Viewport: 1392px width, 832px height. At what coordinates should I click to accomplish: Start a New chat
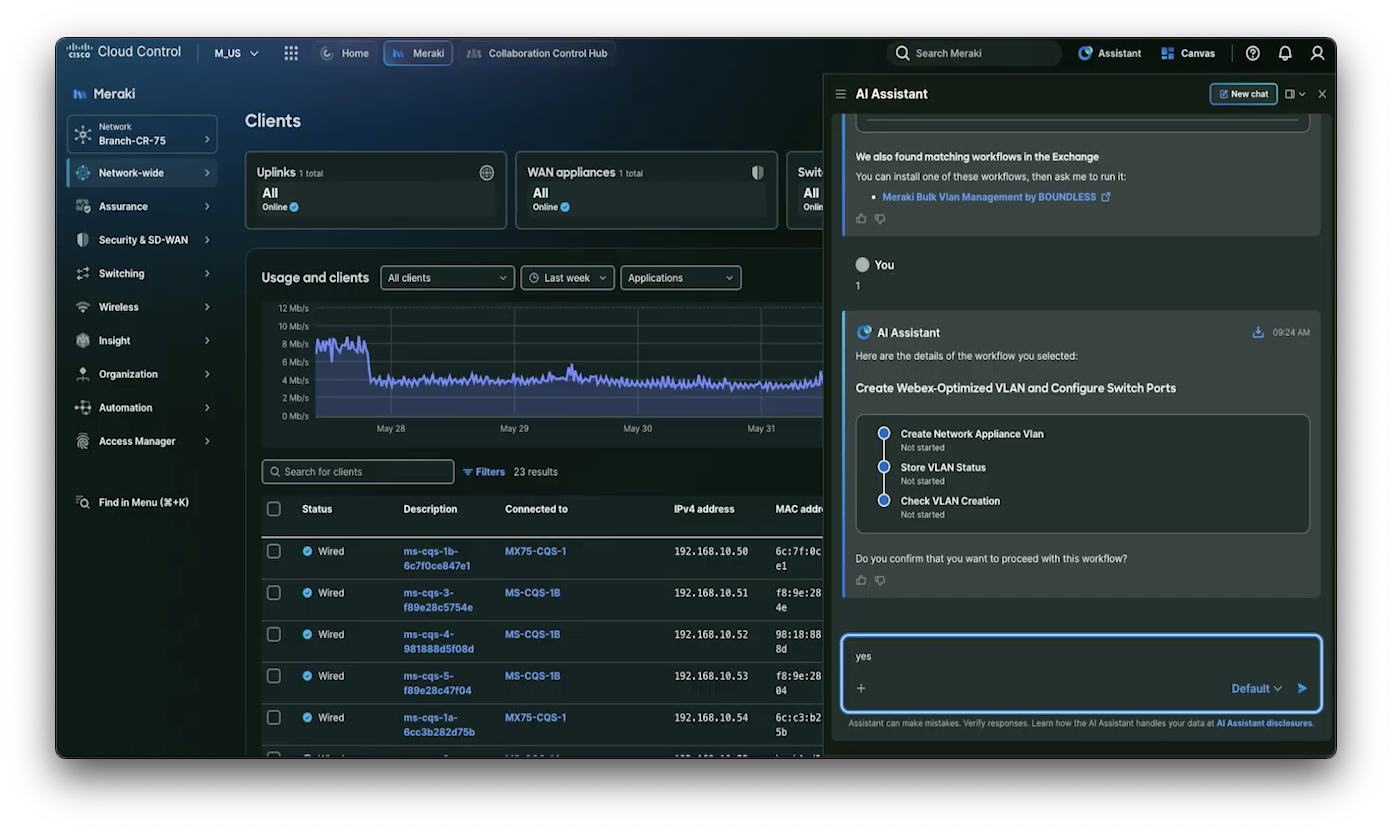1244,94
